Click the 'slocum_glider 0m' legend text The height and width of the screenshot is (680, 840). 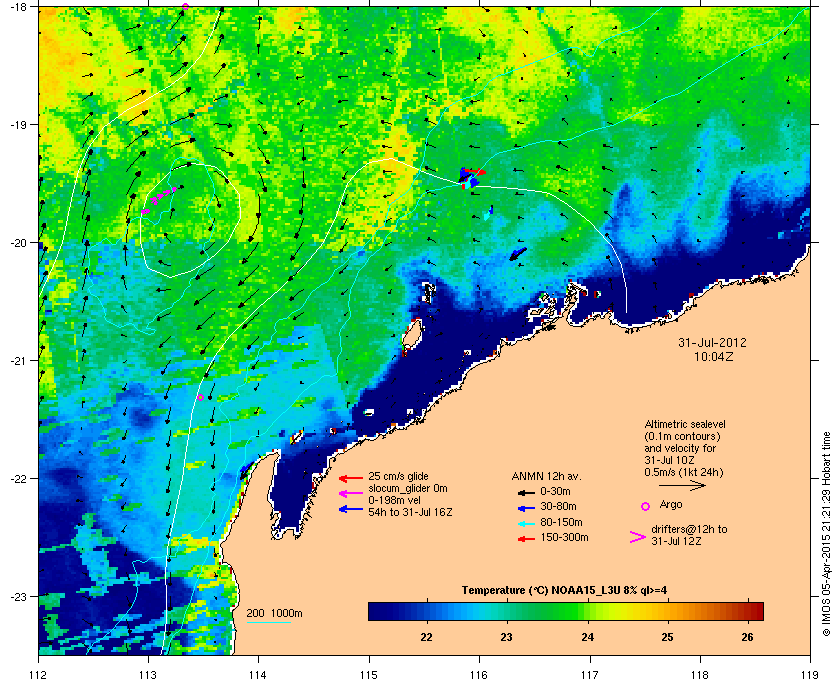click(x=408, y=488)
